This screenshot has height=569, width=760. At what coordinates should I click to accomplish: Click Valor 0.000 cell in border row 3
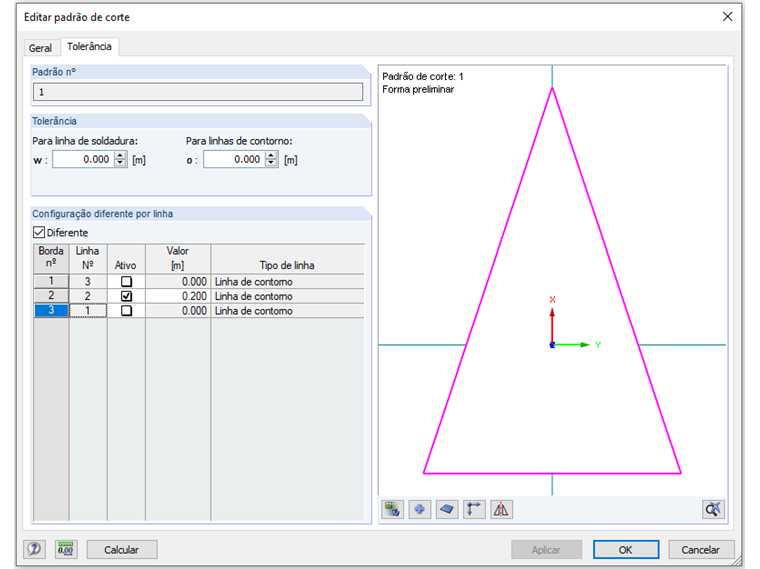coord(178,311)
